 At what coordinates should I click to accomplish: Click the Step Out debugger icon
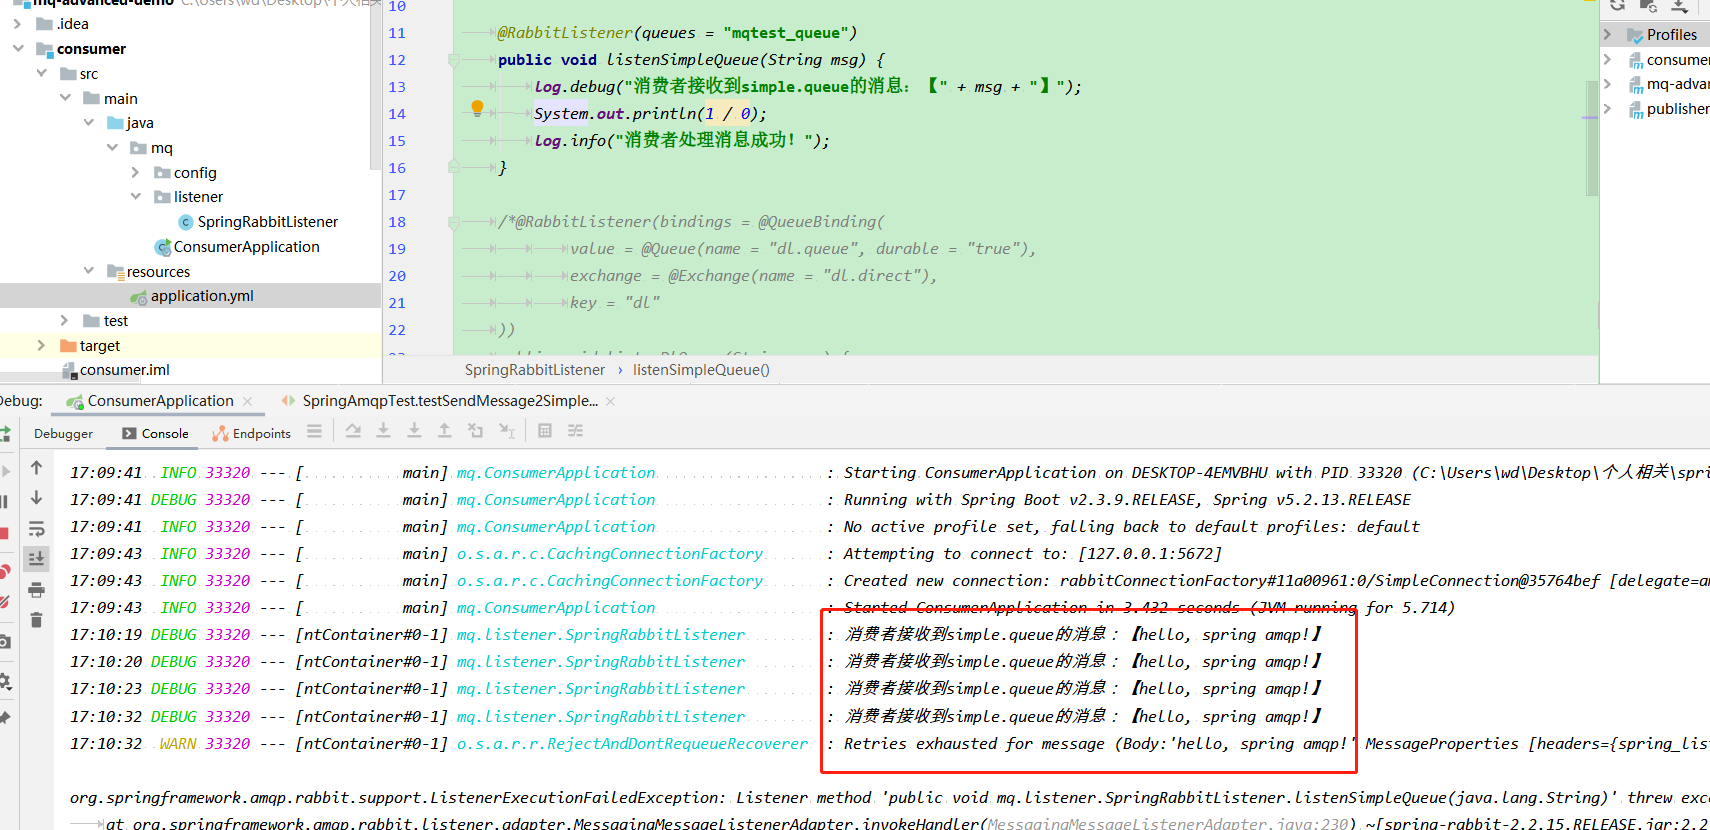point(445,431)
